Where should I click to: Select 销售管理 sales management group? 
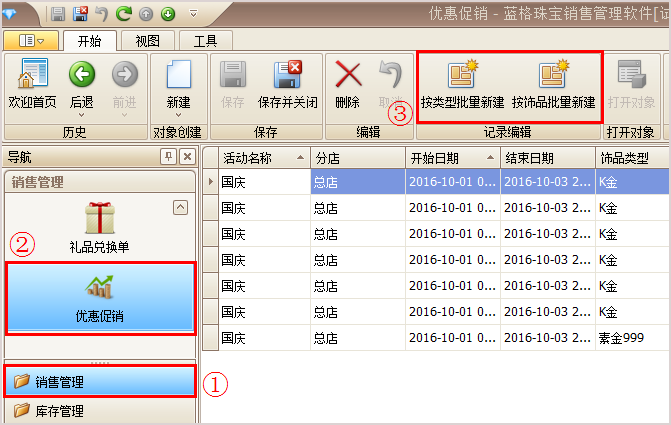click(x=99, y=381)
